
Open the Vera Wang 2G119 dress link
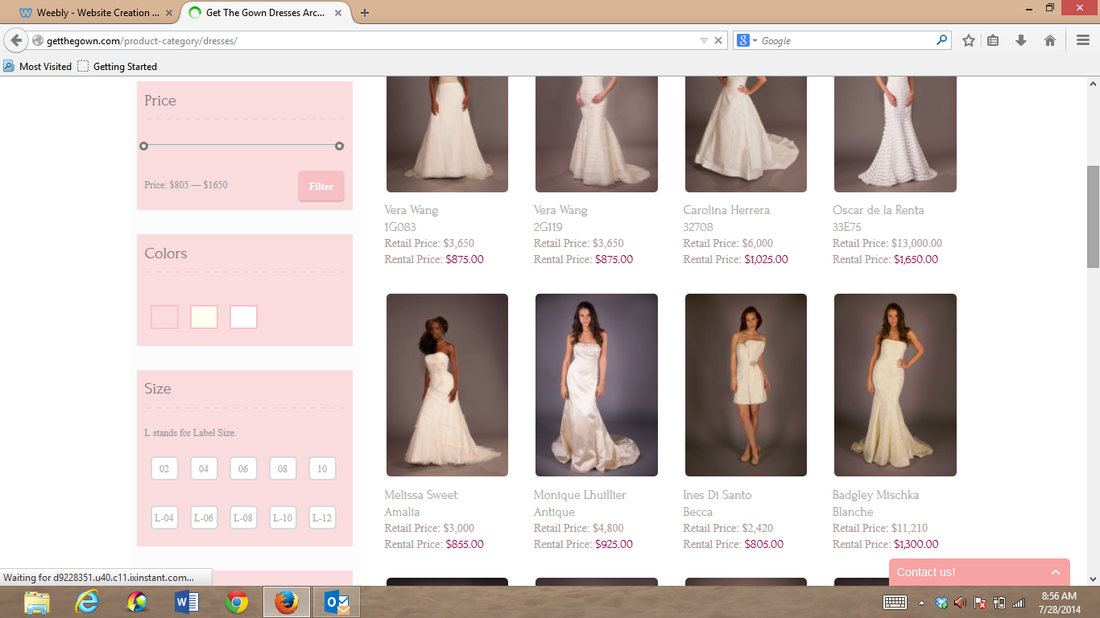click(x=561, y=218)
